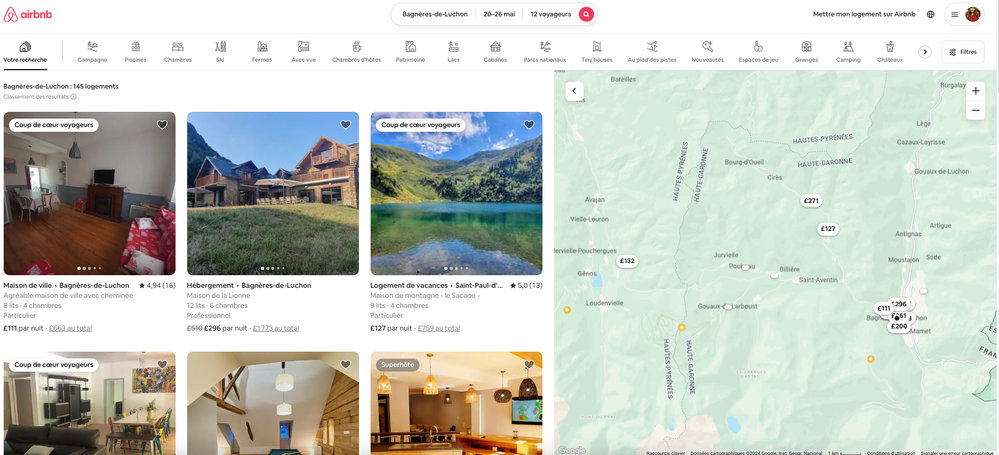Image resolution: width=999 pixels, height=455 pixels.
Task: Open the globe language selector
Action: (x=930, y=14)
